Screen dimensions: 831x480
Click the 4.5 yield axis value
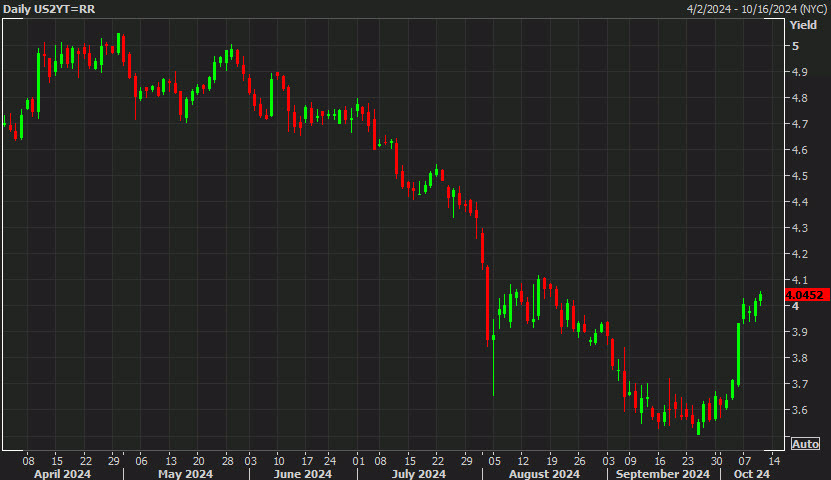coord(799,176)
